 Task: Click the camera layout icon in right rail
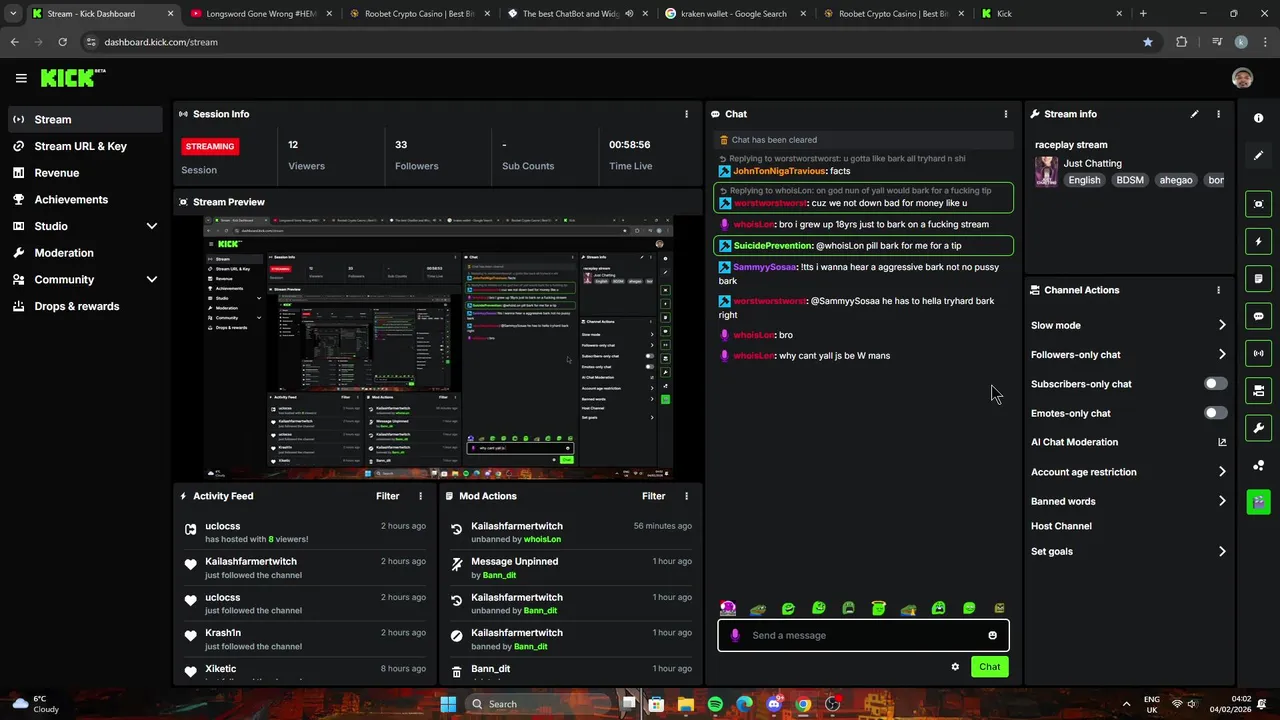[x=1258, y=391]
